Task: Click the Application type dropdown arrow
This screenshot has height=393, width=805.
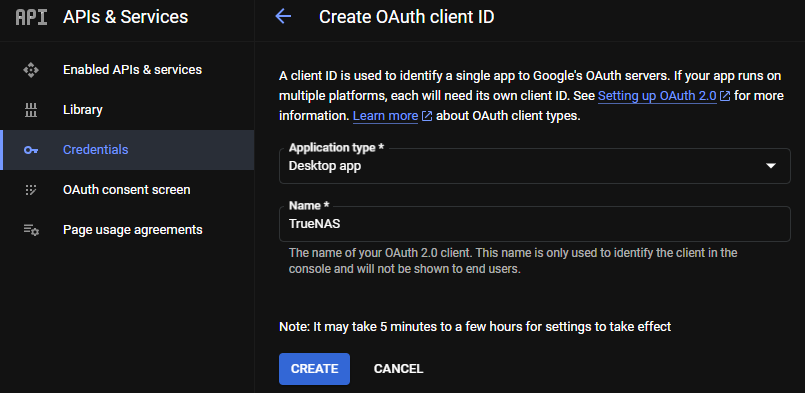Action: (x=771, y=166)
